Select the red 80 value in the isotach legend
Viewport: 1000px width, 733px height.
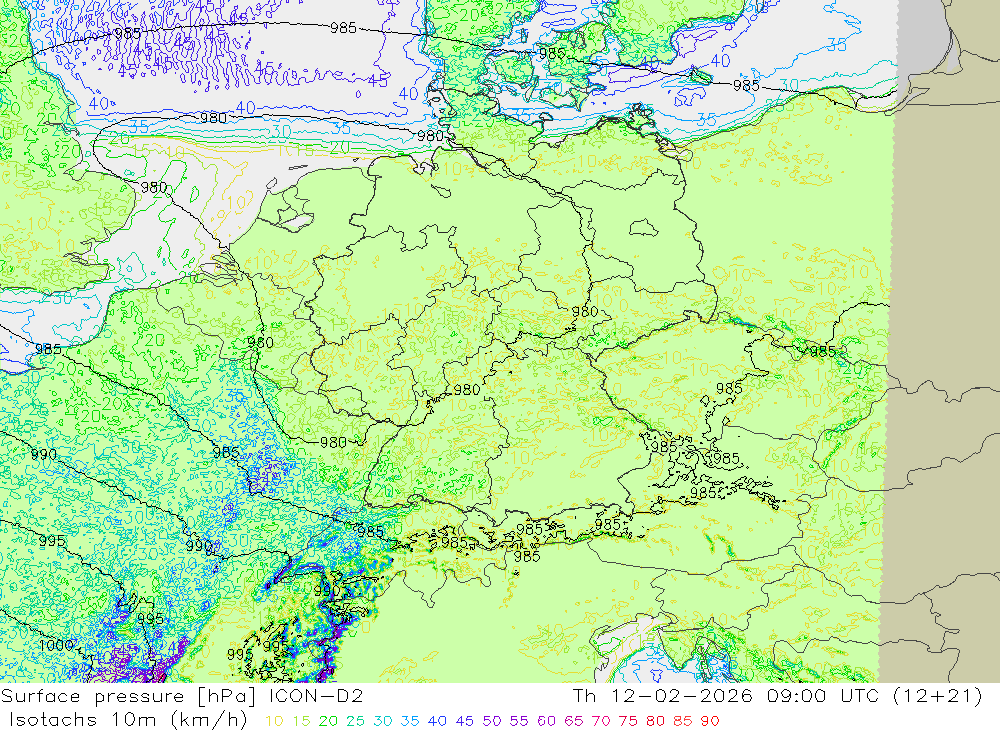[655, 722]
